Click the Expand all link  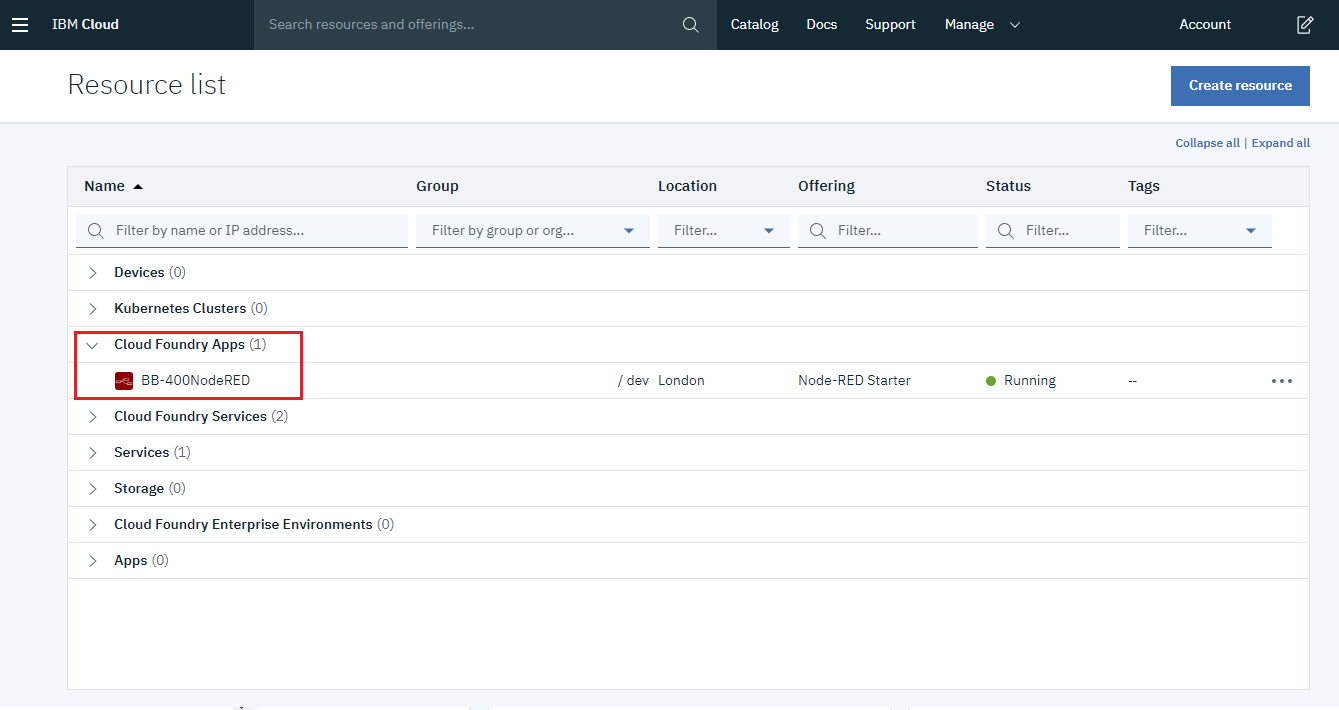click(x=1280, y=142)
